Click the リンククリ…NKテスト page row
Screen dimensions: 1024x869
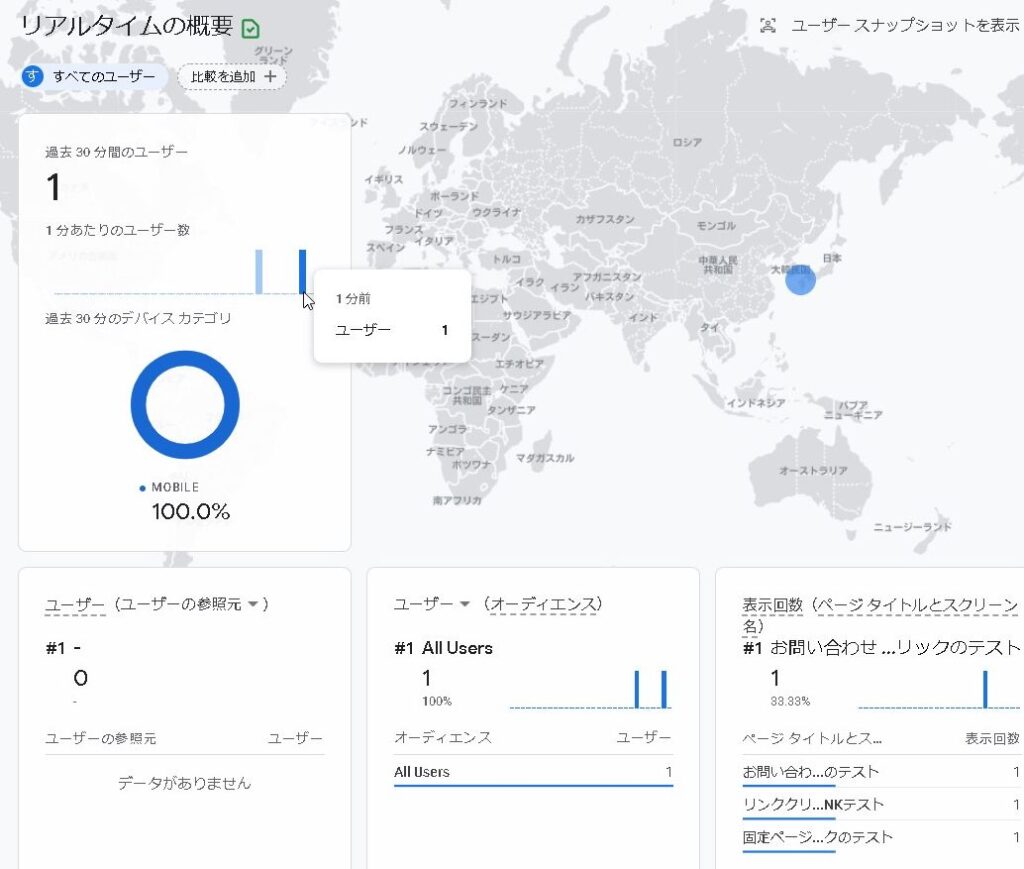[x=813, y=805]
